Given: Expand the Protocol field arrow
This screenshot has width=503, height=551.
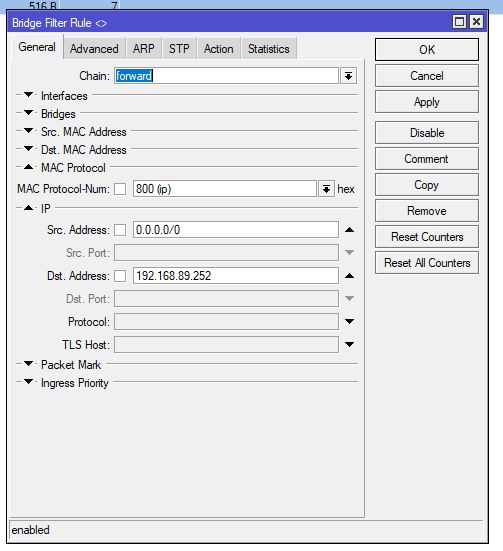Looking at the screenshot, I should [349, 322].
